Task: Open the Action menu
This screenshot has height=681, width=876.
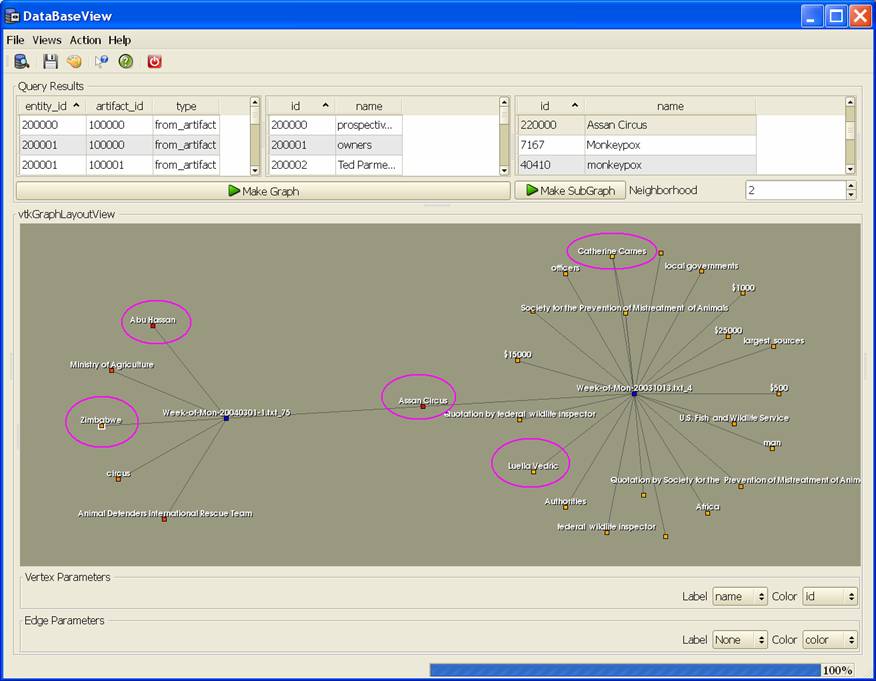Action: click(85, 40)
